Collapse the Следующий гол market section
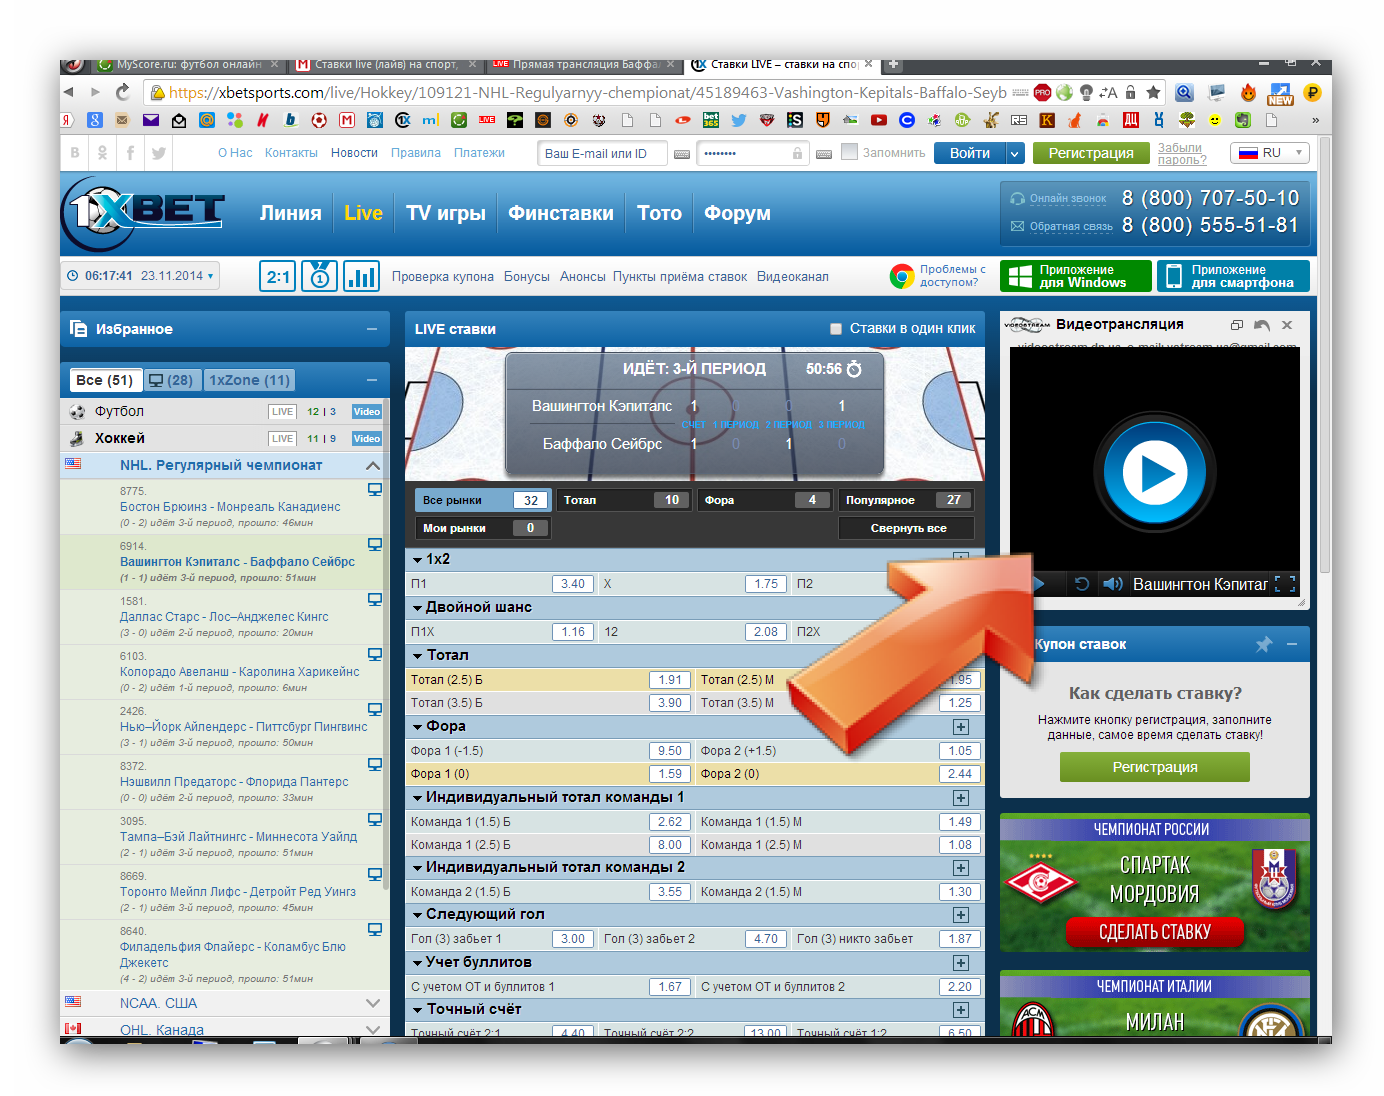This screenshot has height=1096, width=1384. coord(418,914)
